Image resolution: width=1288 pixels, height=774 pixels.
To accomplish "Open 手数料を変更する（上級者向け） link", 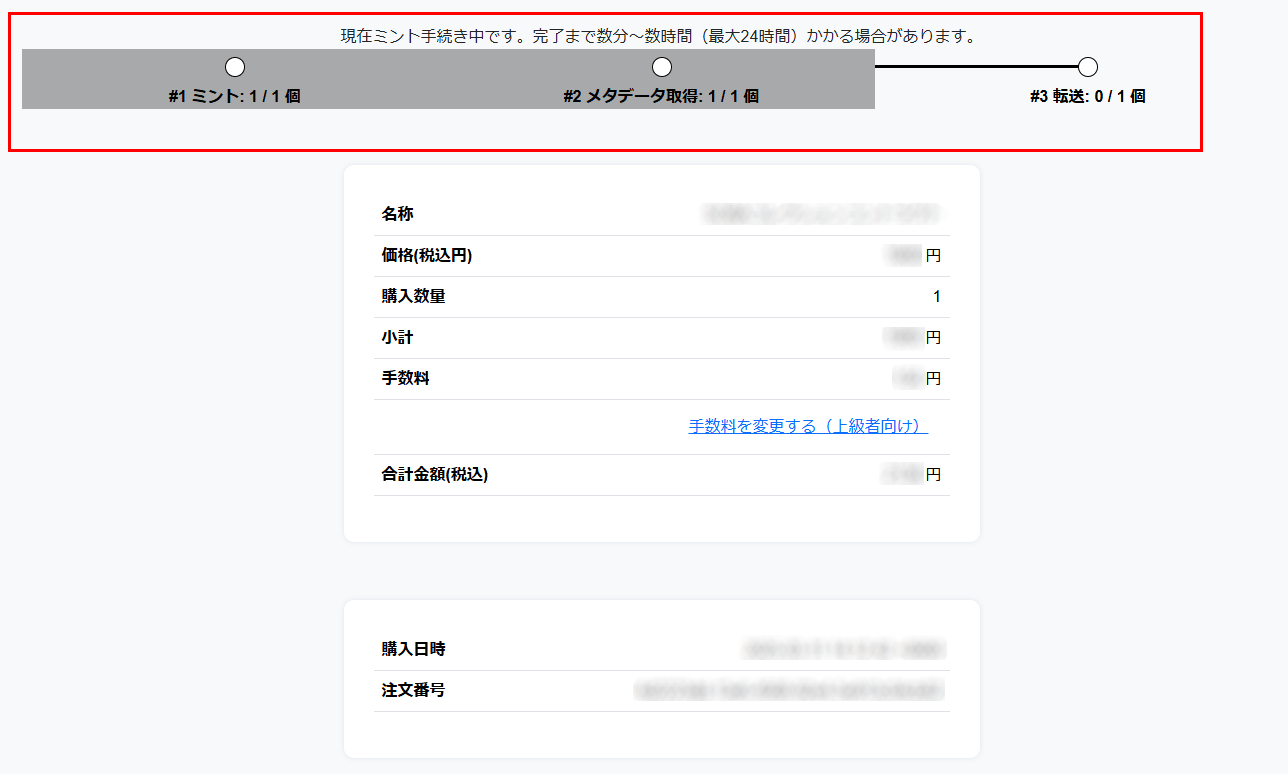I will 808,427.
